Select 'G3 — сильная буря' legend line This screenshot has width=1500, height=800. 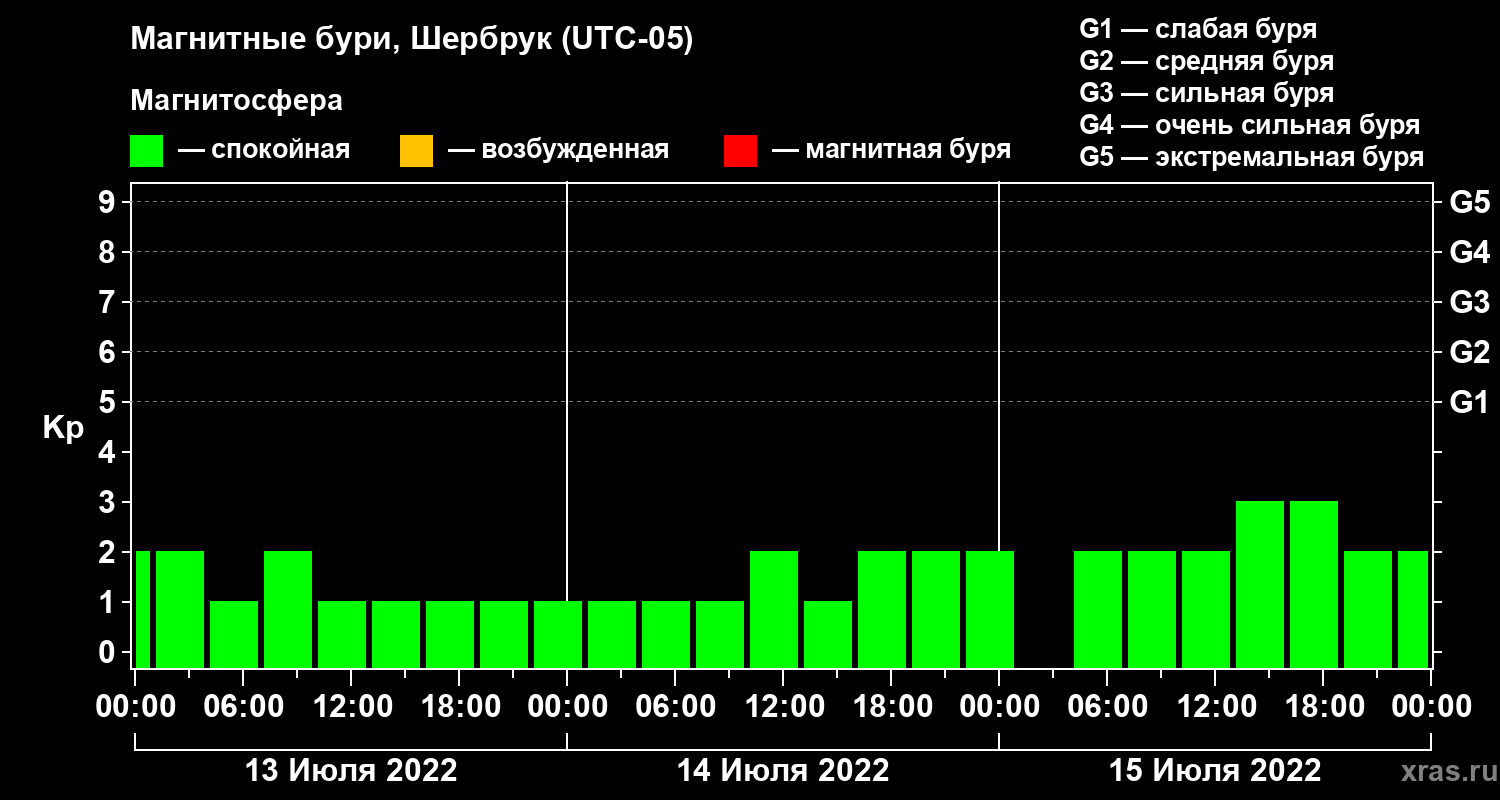1207,93
